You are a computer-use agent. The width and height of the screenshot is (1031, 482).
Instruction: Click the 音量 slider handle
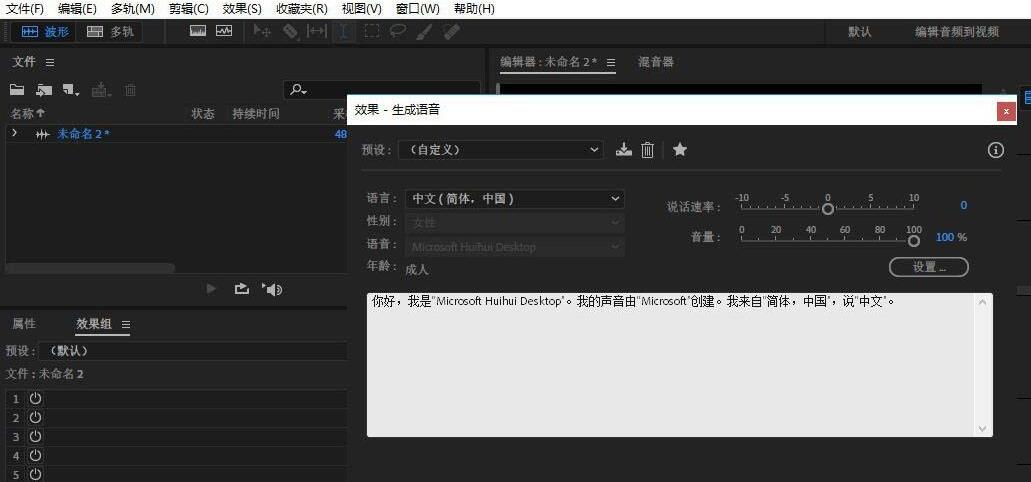[x=914, y=241]
